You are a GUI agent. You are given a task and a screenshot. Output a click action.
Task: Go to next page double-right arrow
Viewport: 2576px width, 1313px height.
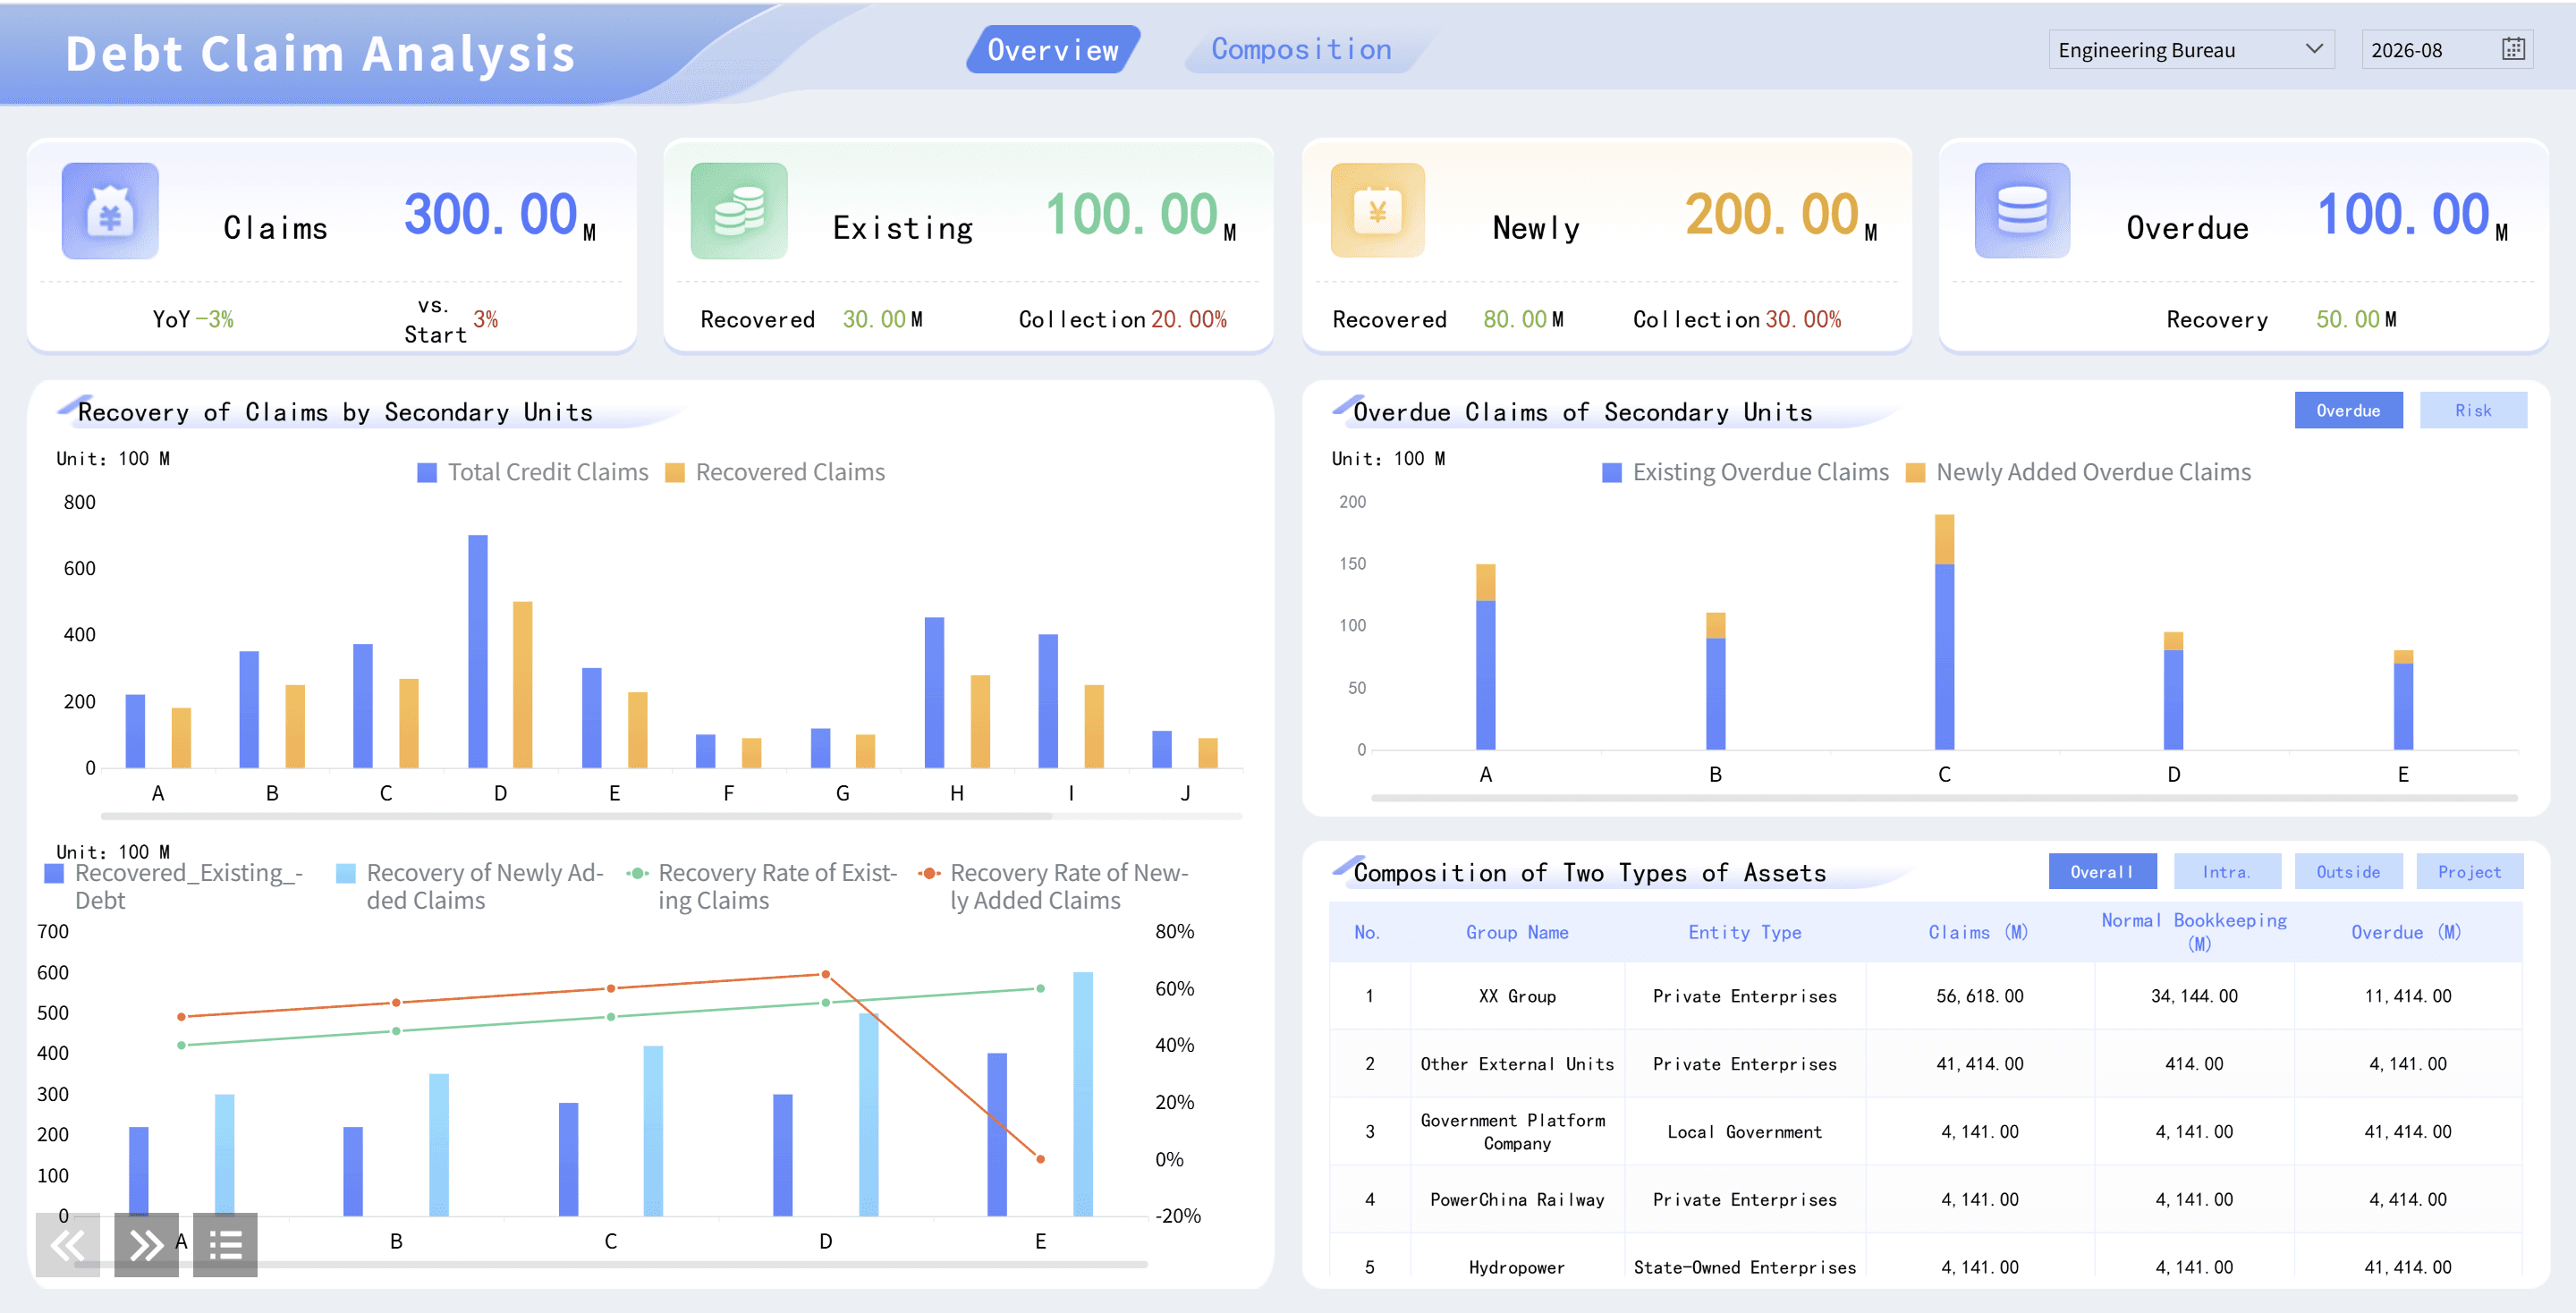pos(146,1245)
